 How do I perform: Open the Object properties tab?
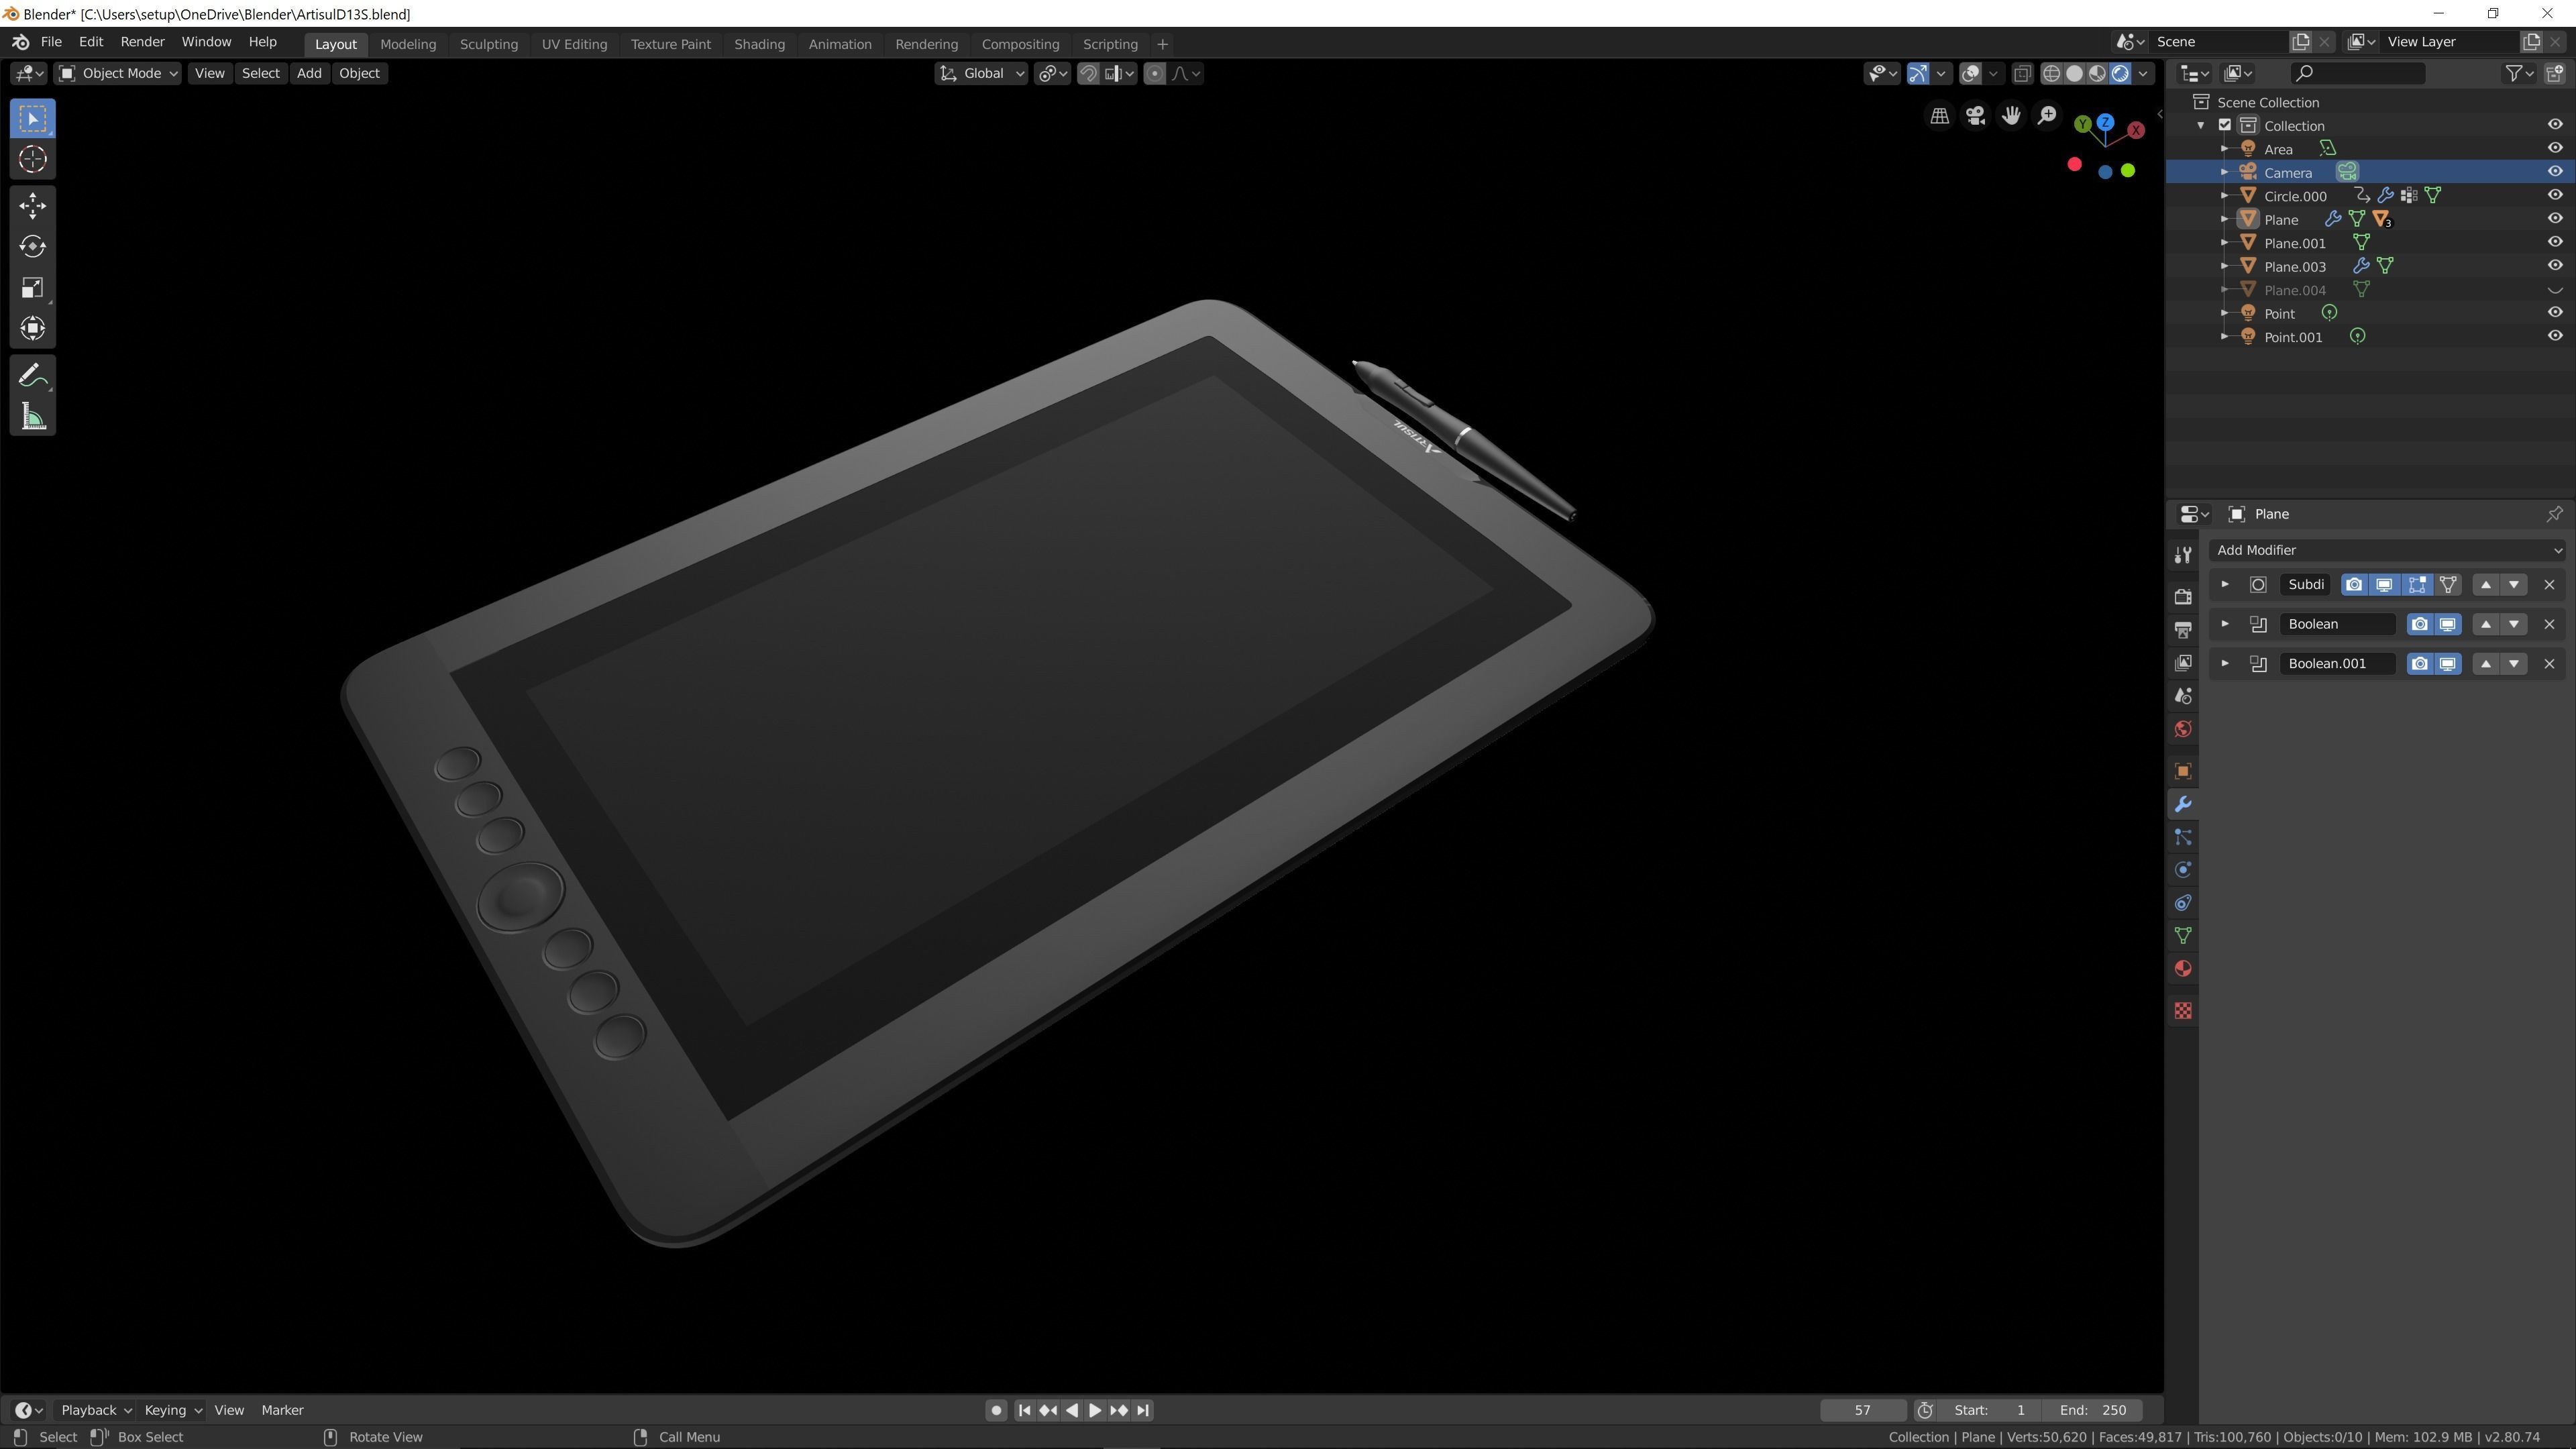point(2183,771)
